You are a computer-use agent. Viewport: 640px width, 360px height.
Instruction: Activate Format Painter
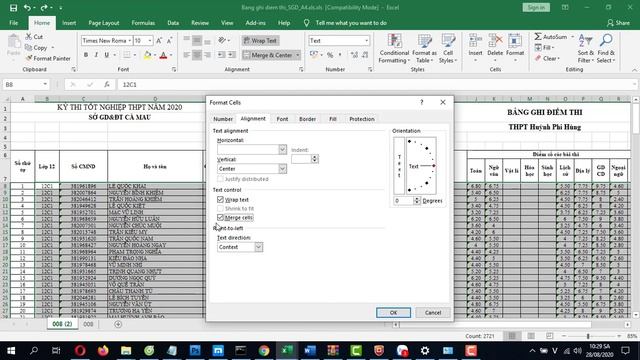coord(48,58)
